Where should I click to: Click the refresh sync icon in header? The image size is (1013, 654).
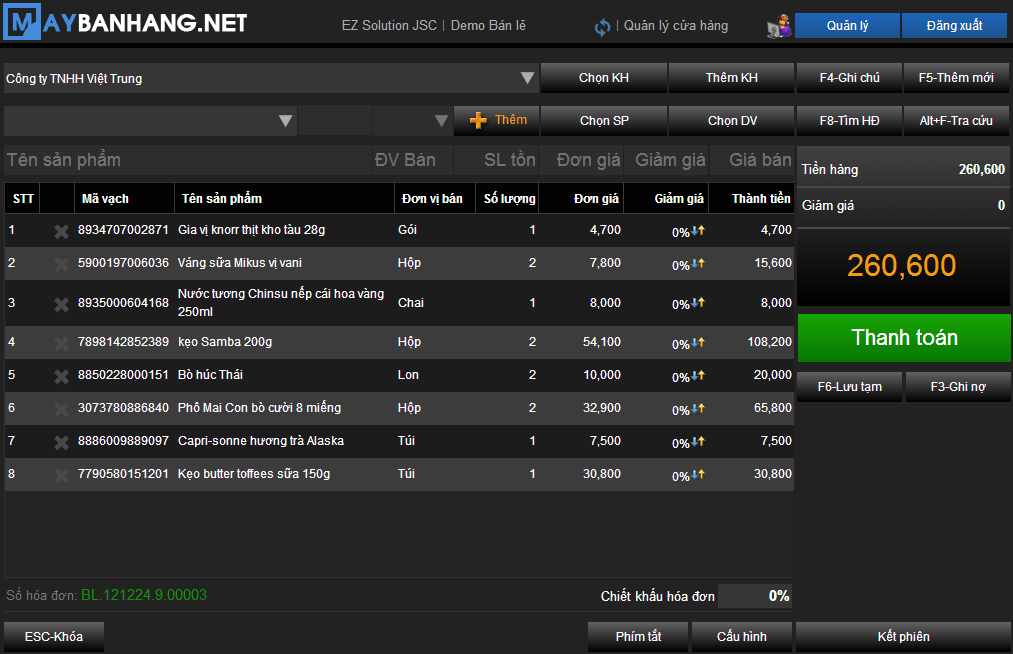(602, 27)
